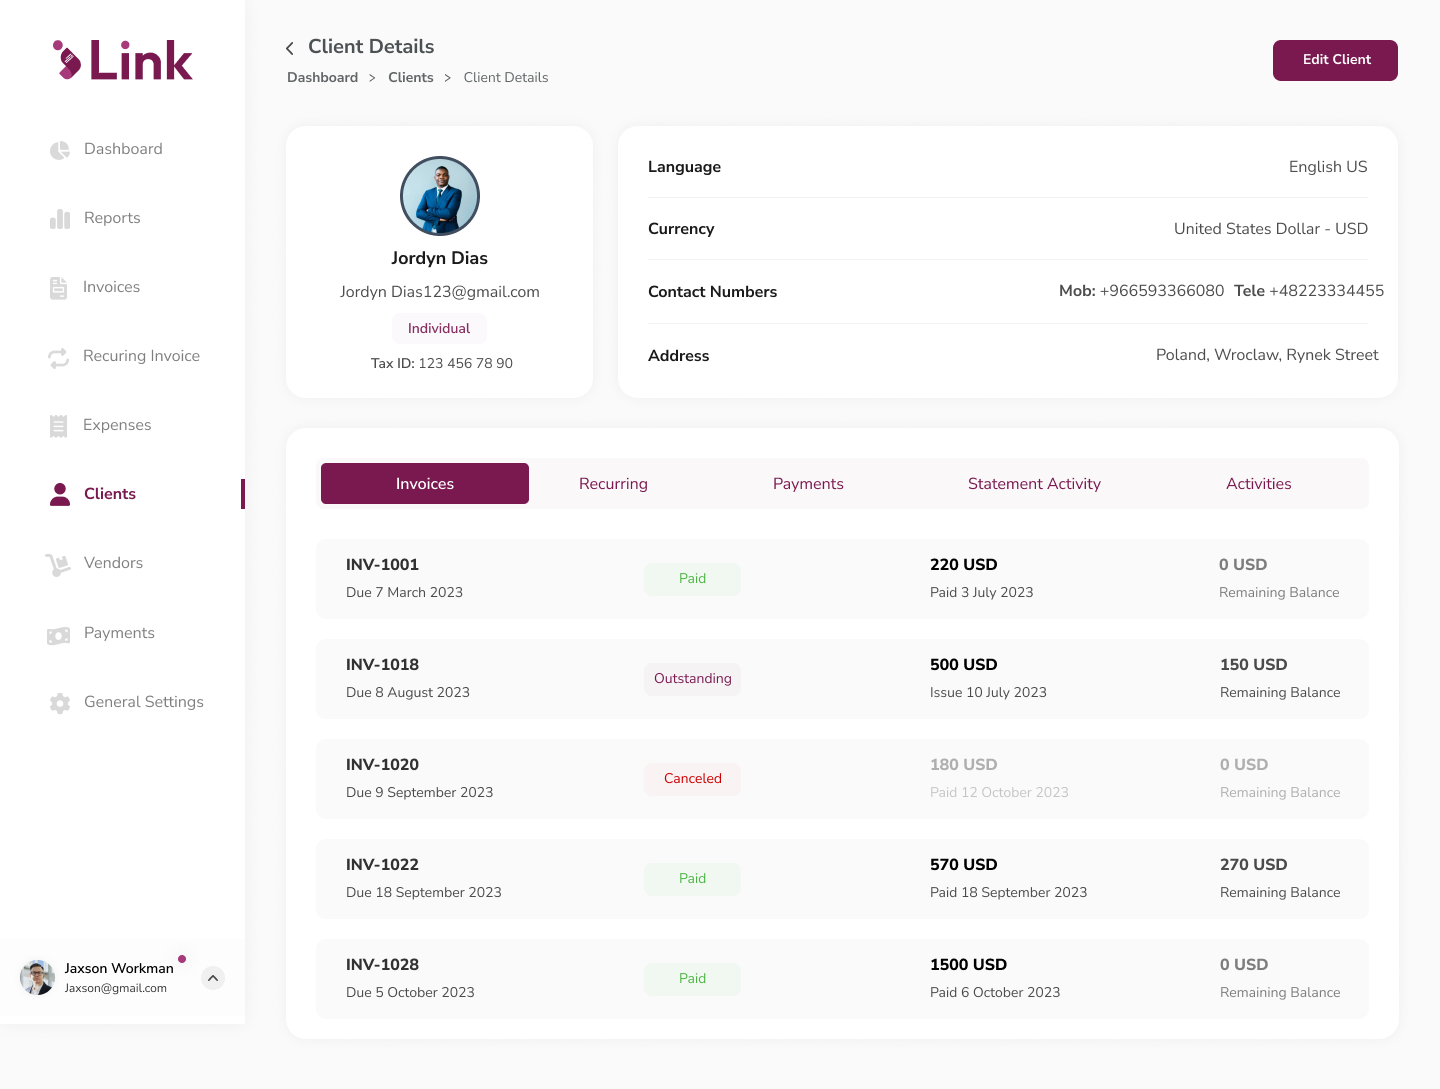
Task: Open General Settings gear icon
Action: pos(60,703)
